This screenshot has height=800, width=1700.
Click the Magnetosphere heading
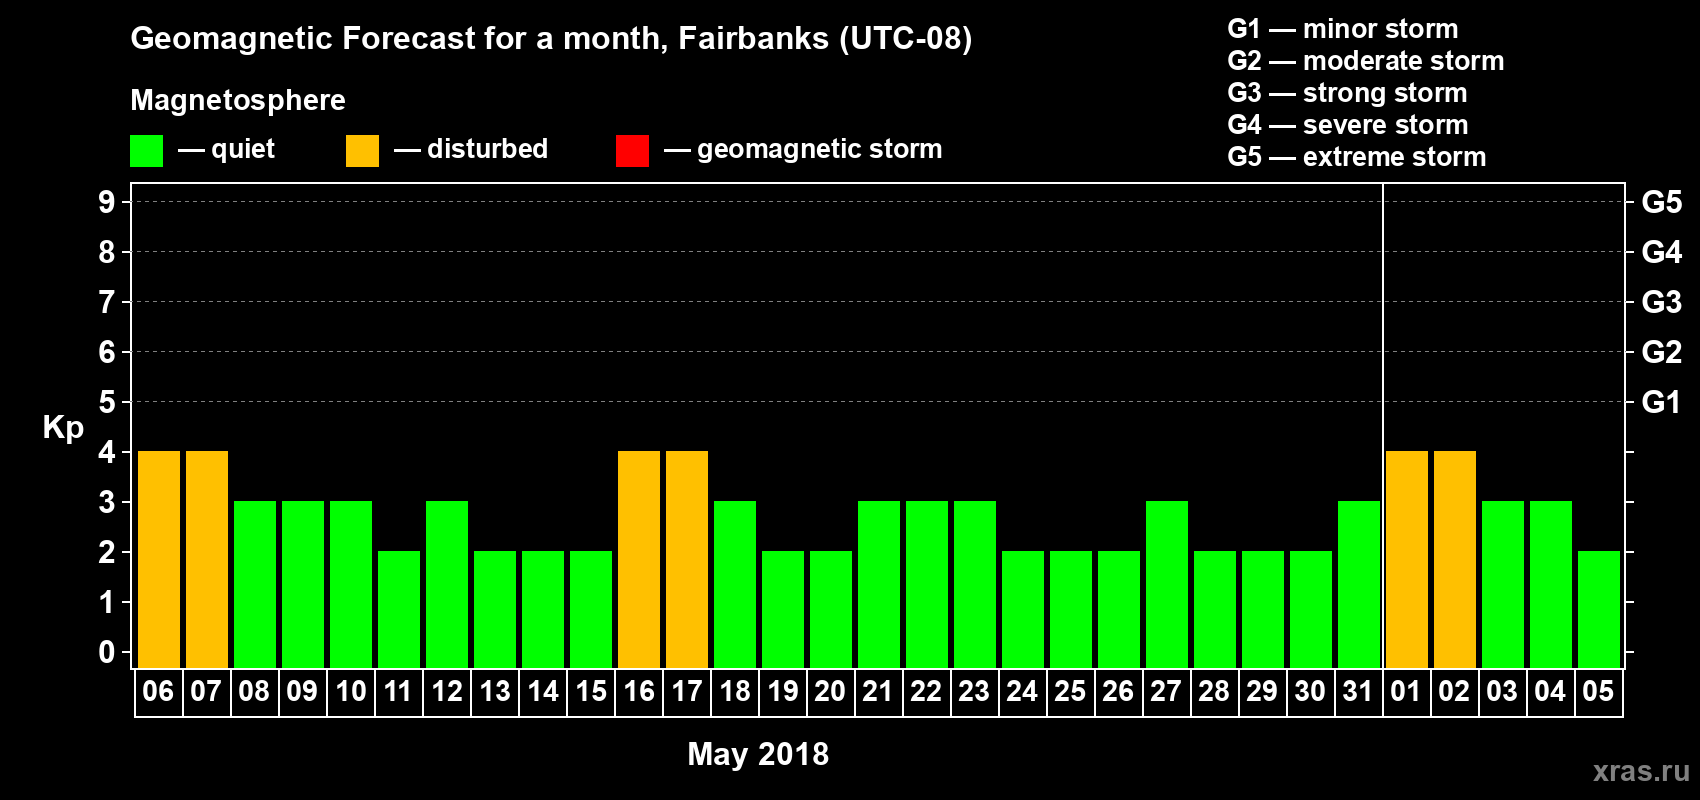click(x=238, y=101)
